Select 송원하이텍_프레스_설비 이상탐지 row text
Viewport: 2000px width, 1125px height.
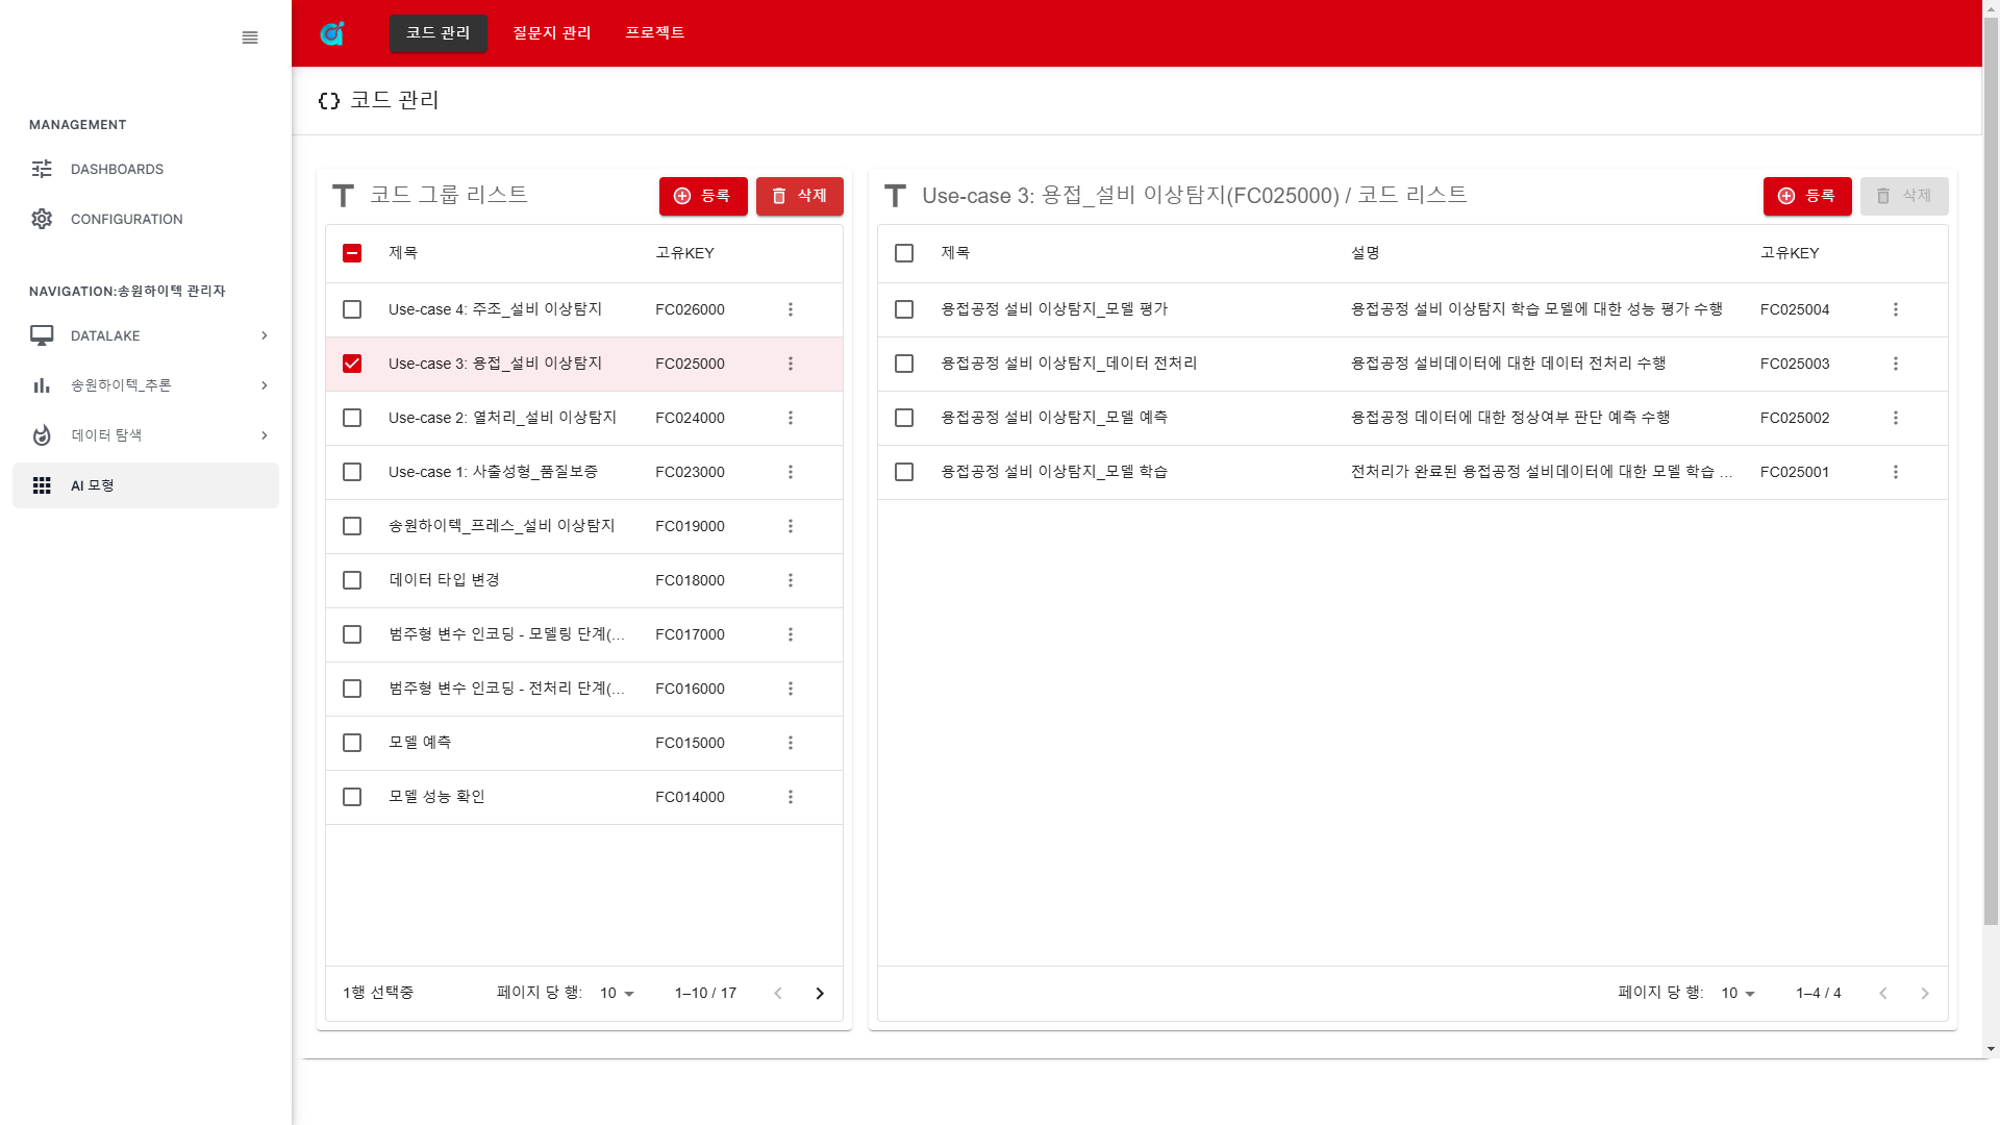(x=502, y=526)
